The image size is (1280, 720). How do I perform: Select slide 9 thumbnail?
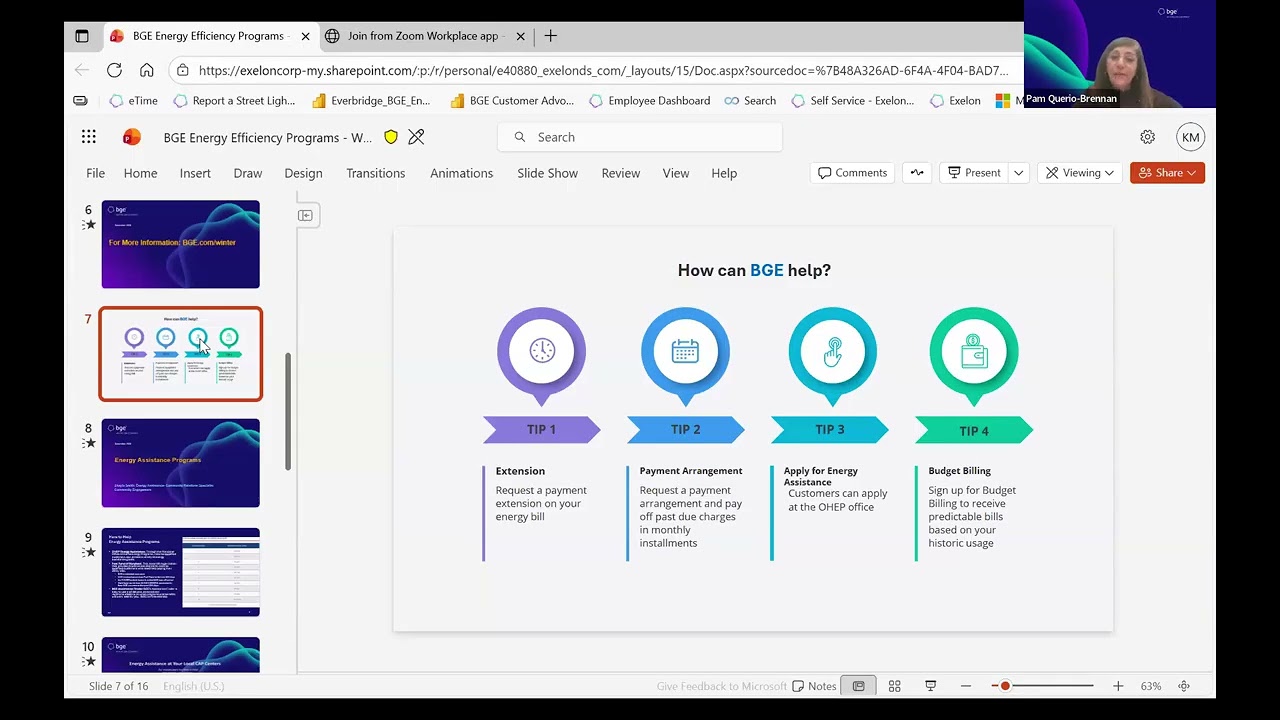click(x=180, y=572)
